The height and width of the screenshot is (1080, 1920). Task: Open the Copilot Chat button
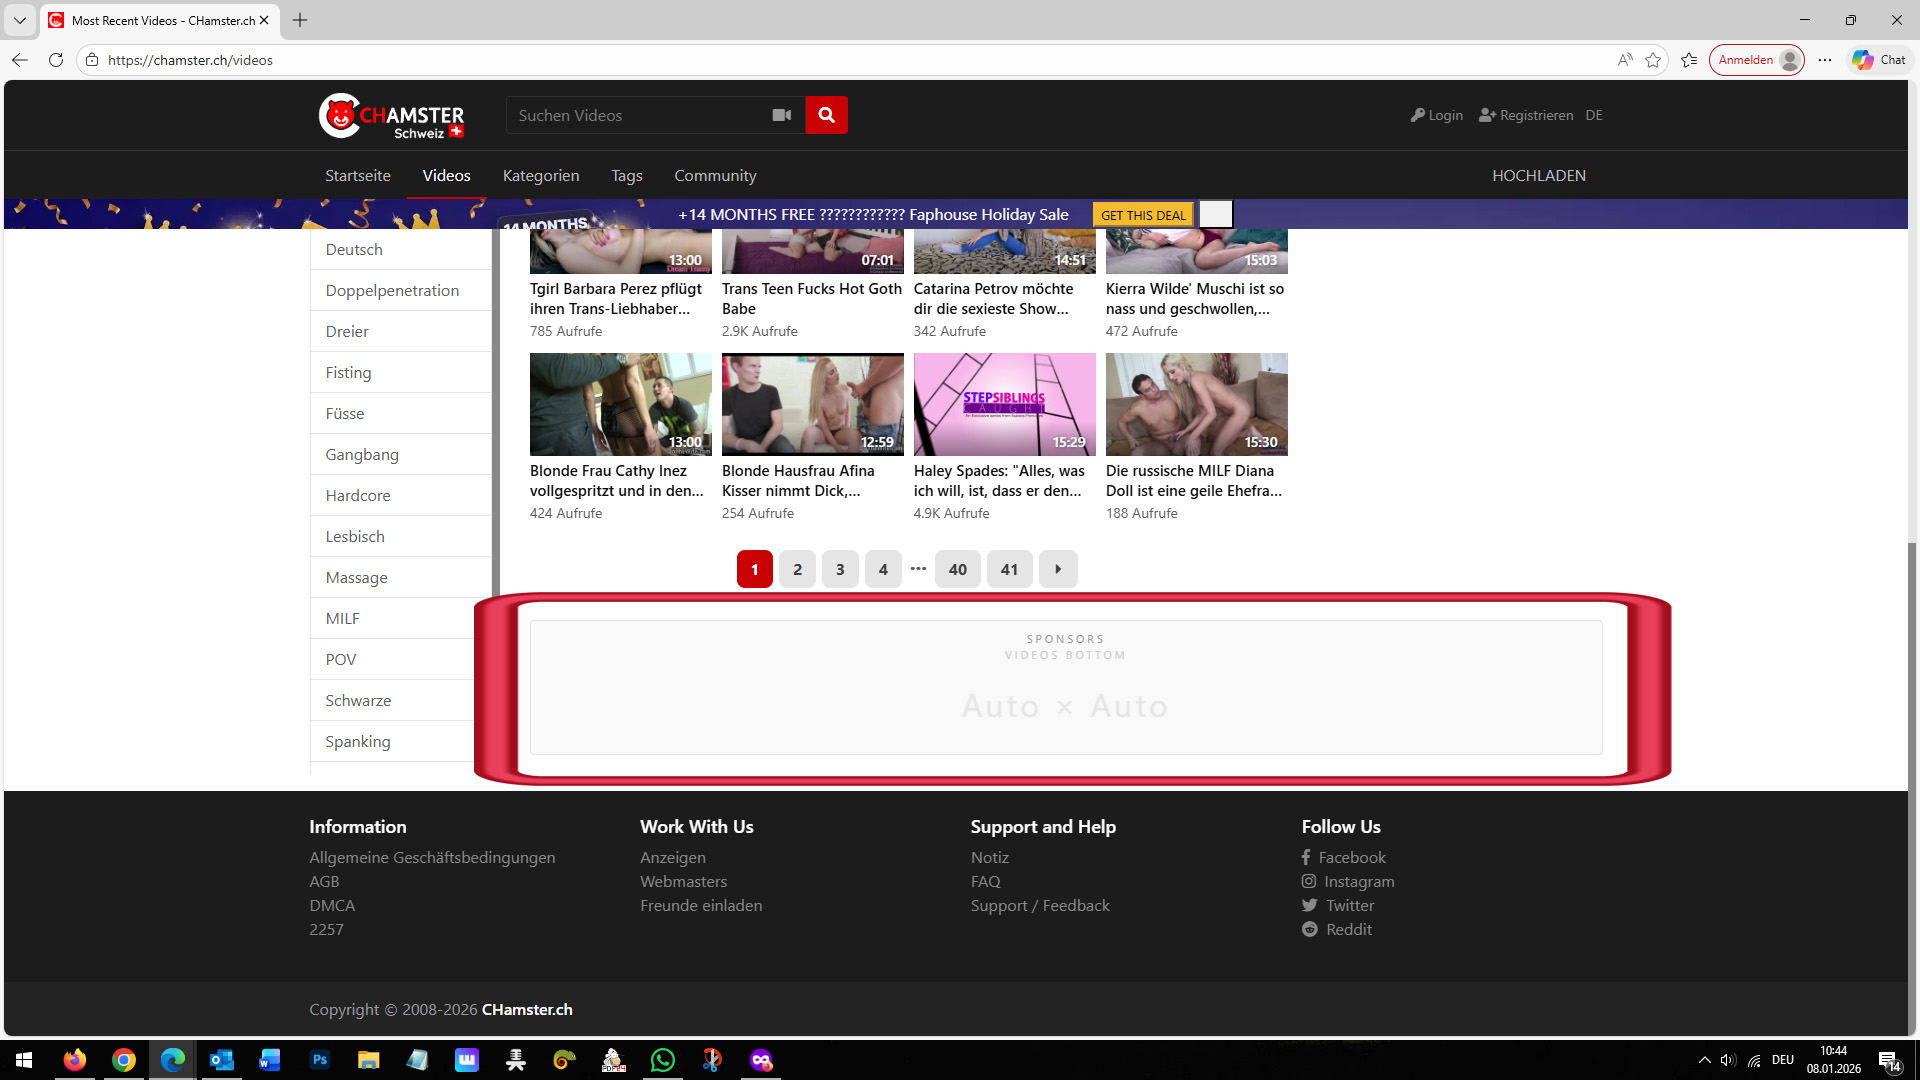click(x=1879, y=60)
